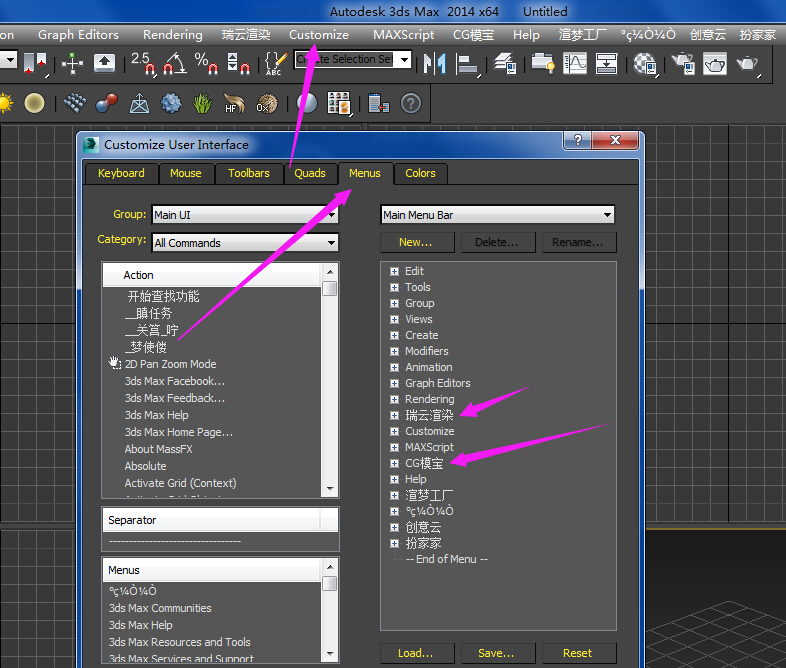Click the Reset button

coord(579,653)
